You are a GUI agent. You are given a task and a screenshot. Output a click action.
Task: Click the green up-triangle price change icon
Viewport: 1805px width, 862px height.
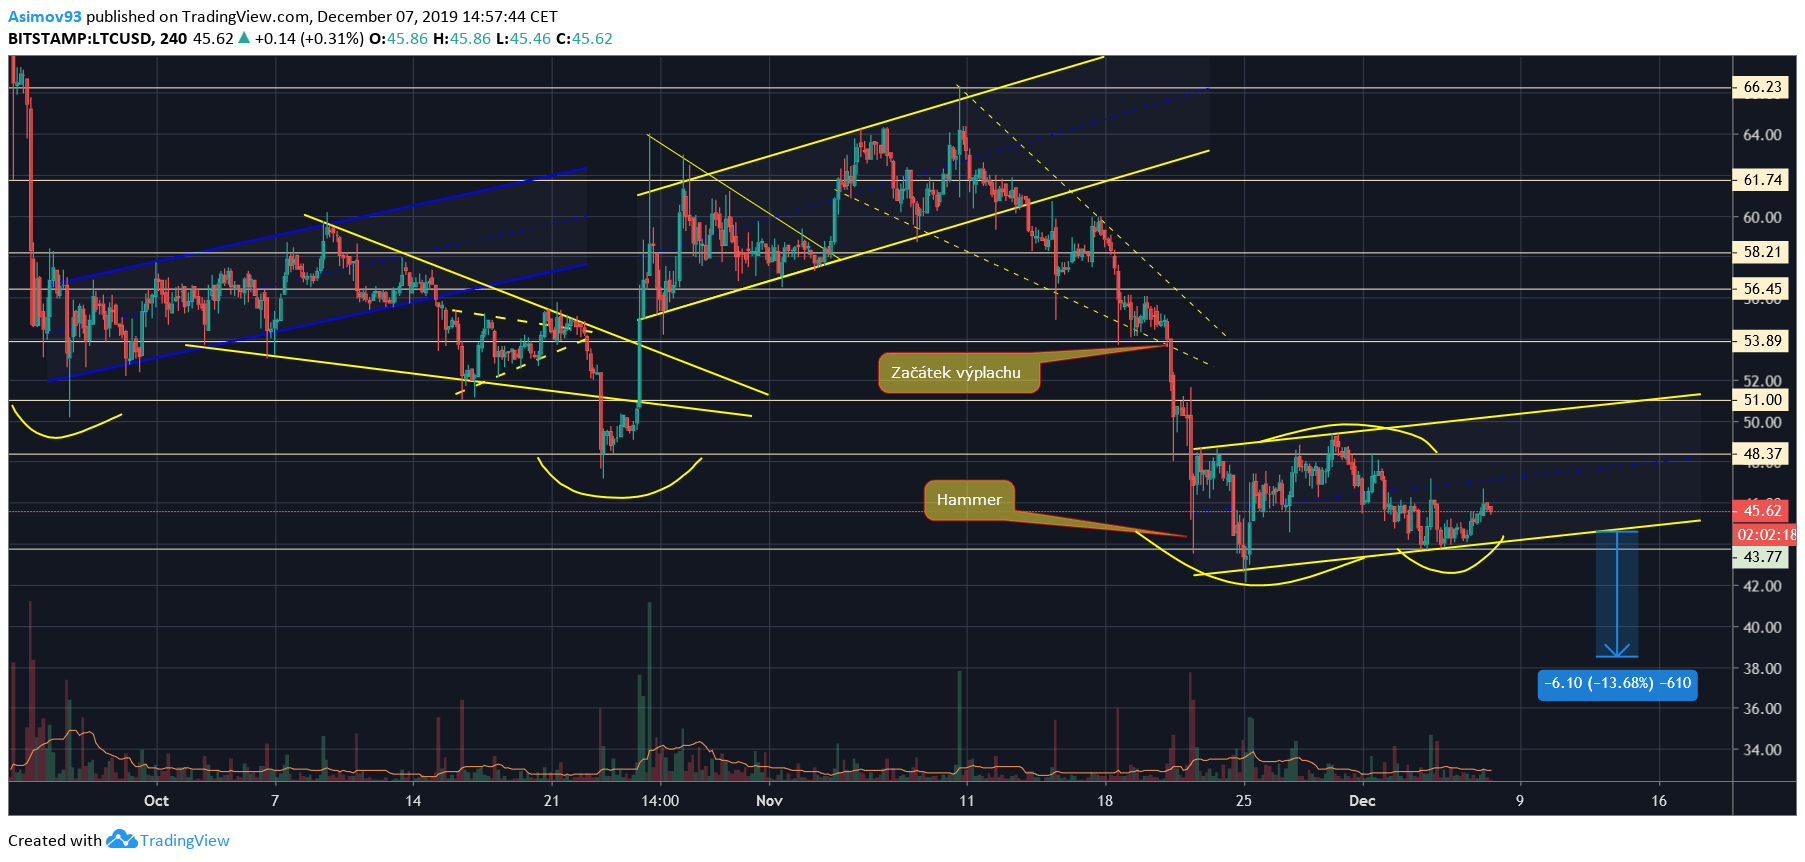pyautogui.click(x=244, y=38)
